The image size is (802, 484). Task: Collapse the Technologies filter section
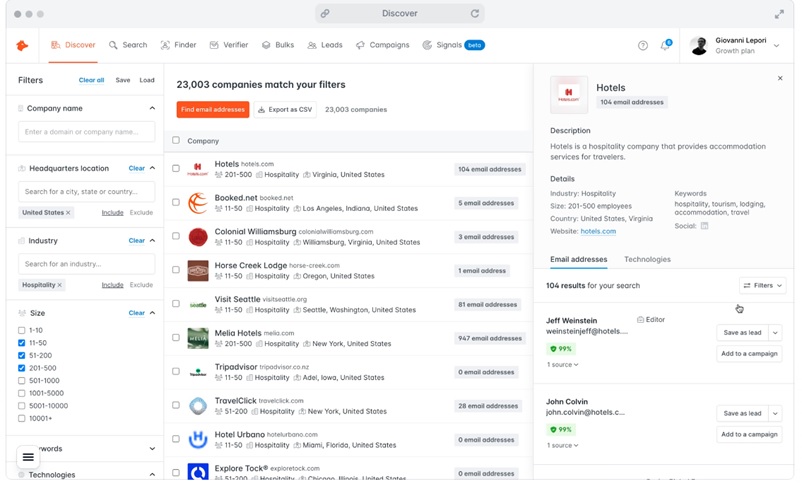point(152,475)
